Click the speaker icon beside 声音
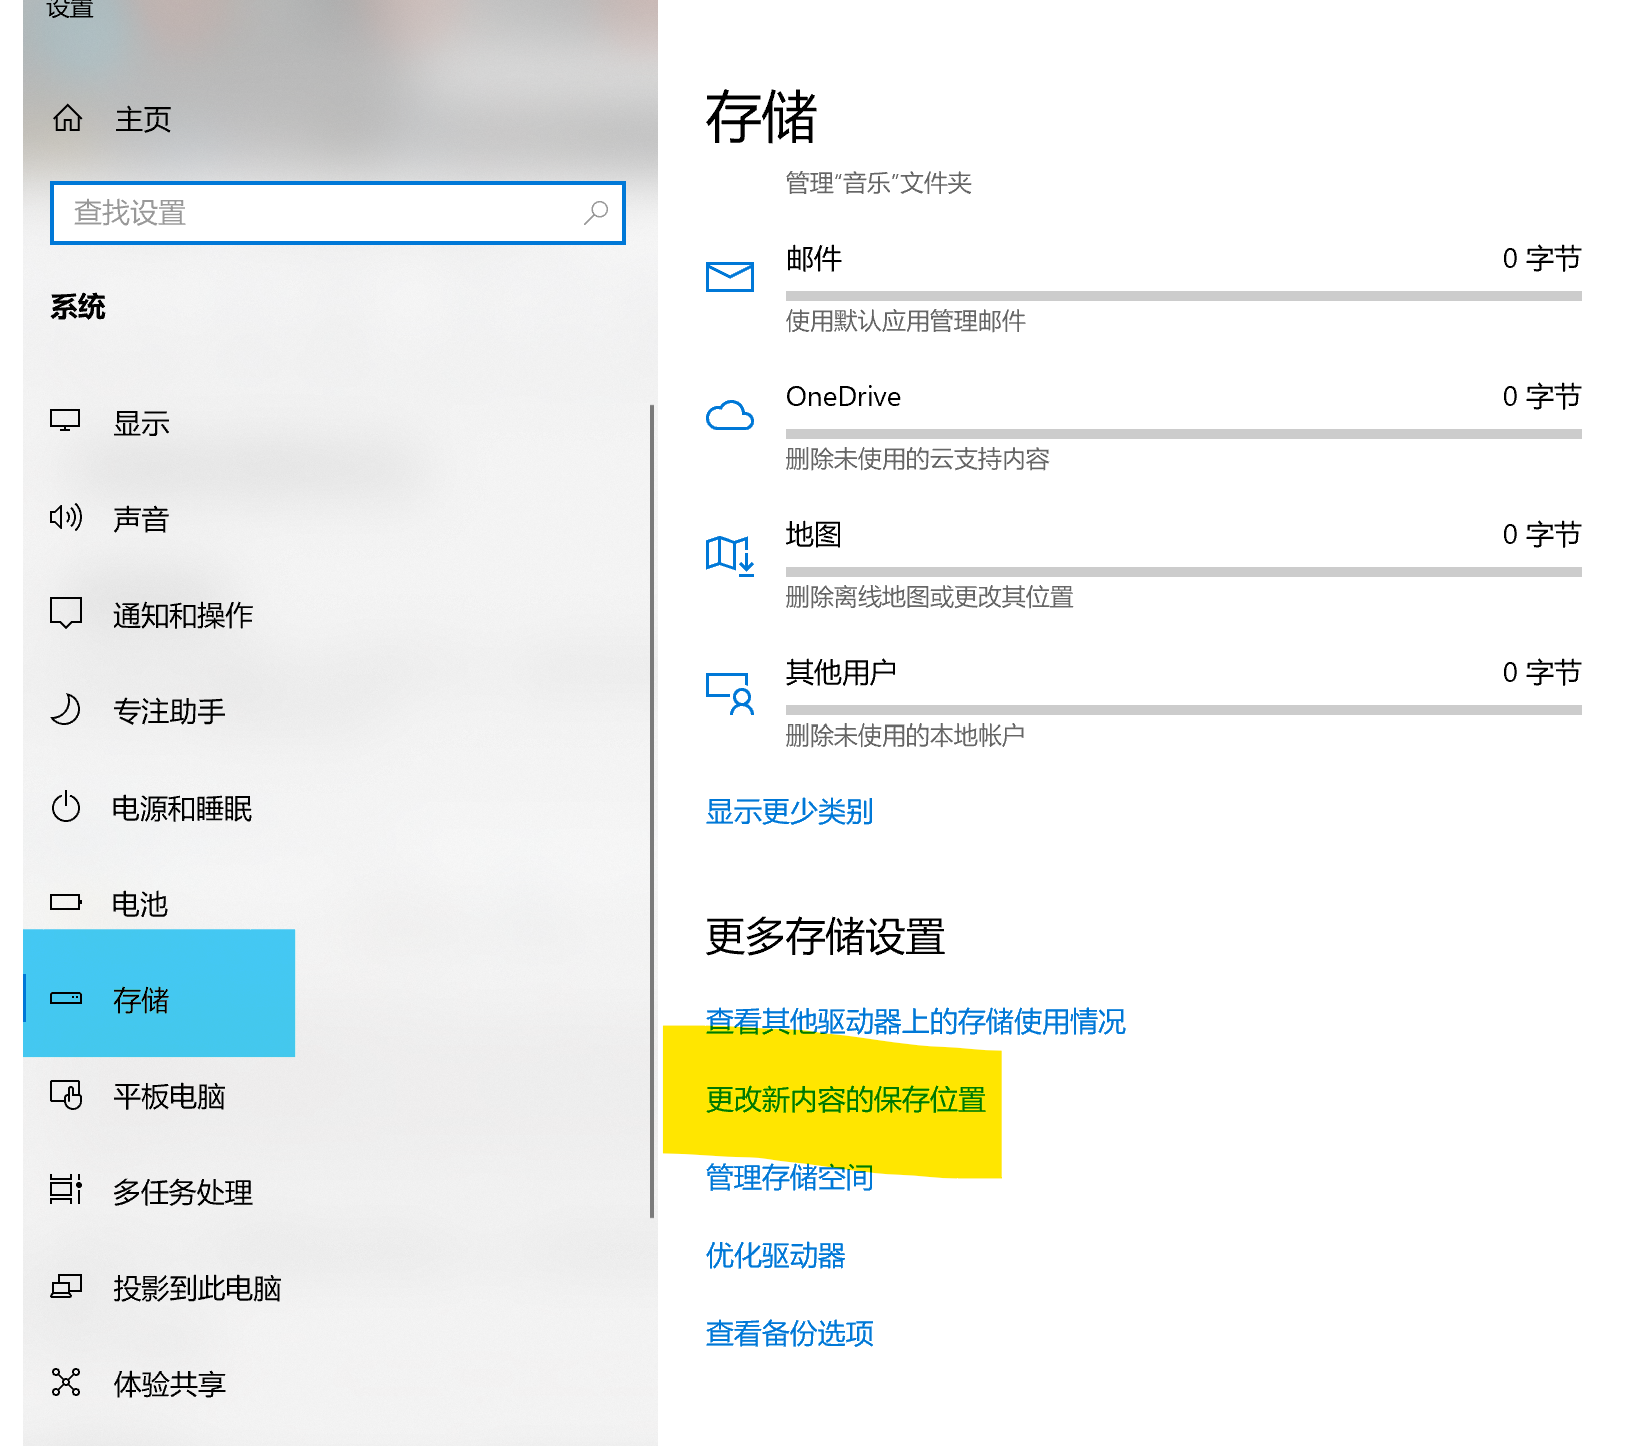Screen dimensions: 1643x1446 click(66, 517)
